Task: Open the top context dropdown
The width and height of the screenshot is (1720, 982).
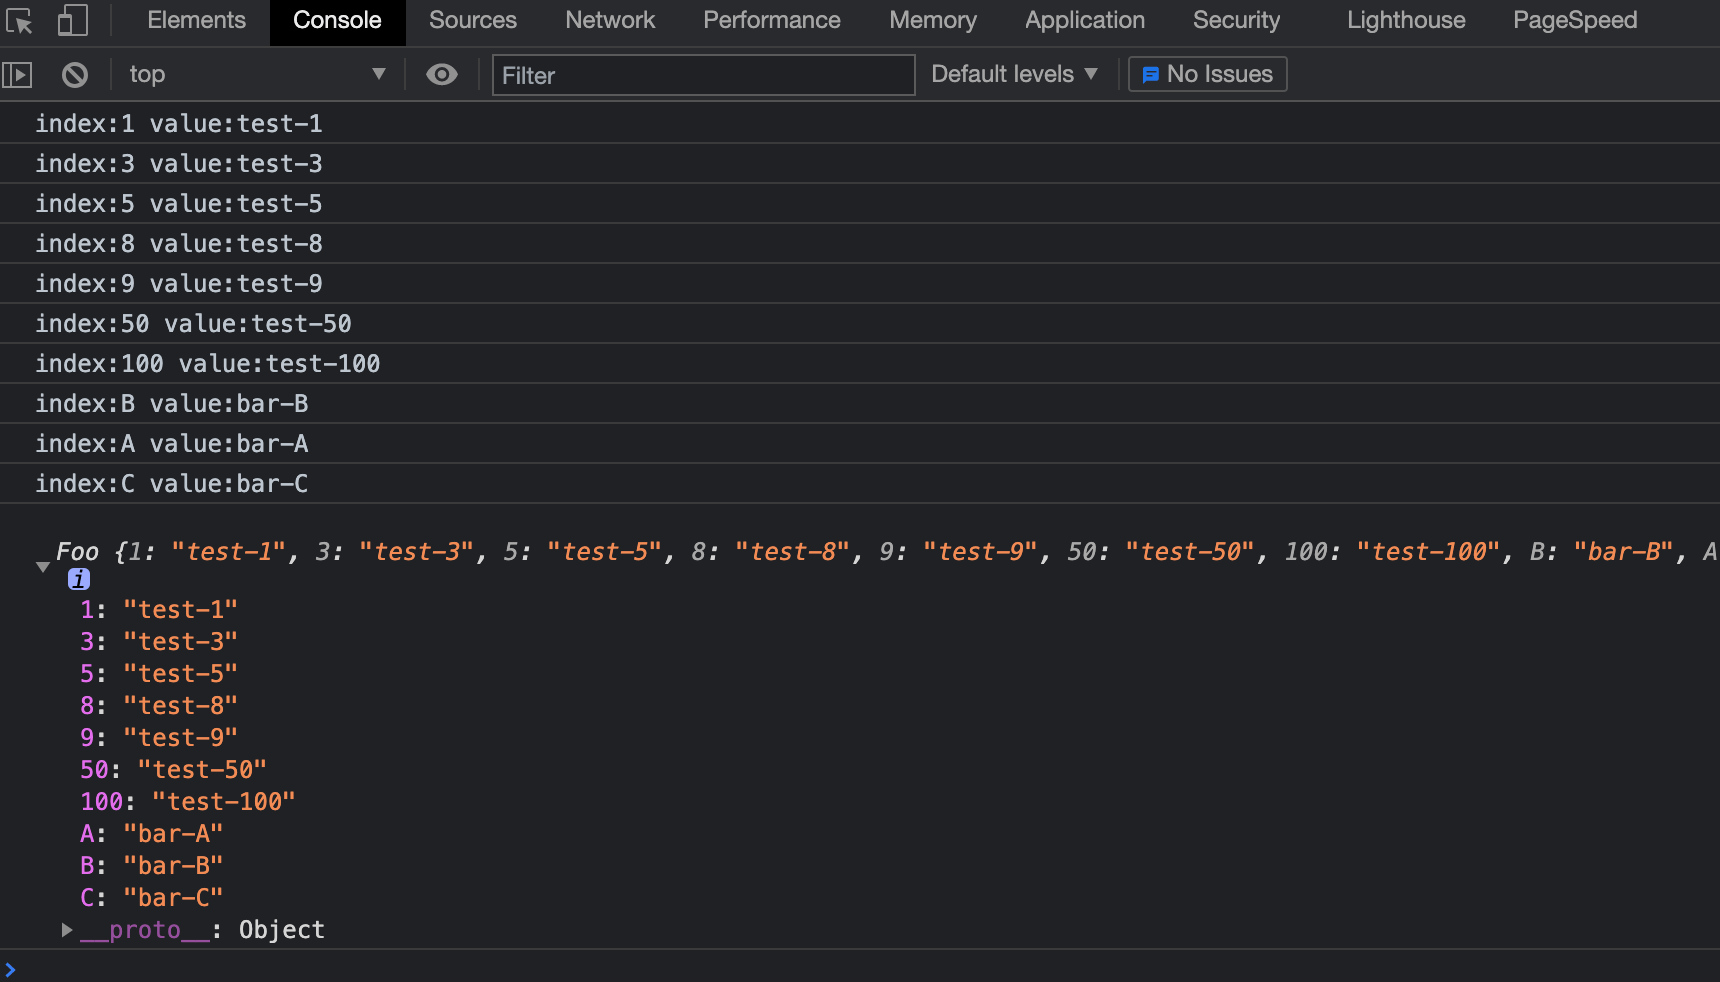Action: point(257,75)
